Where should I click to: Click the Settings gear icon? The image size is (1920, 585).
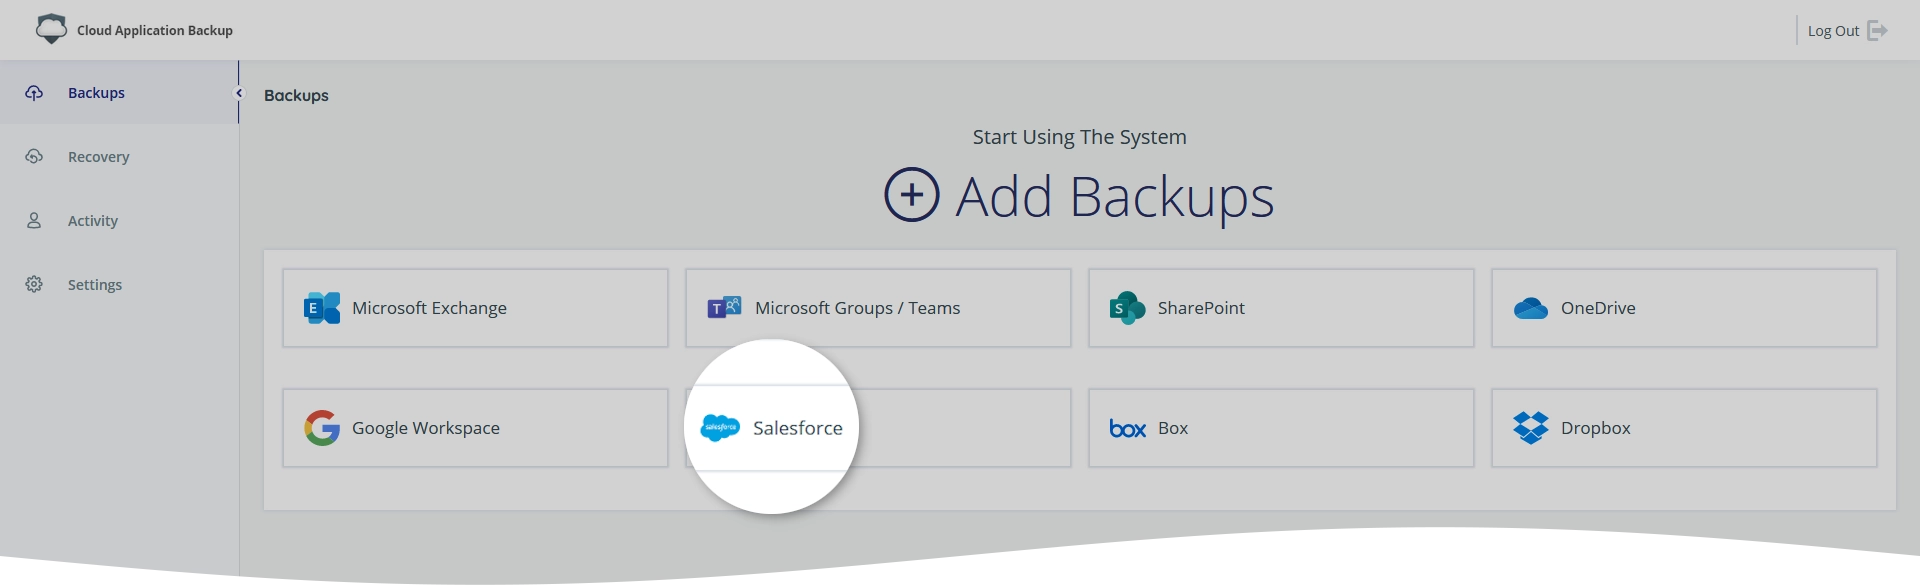coord(34,285)
